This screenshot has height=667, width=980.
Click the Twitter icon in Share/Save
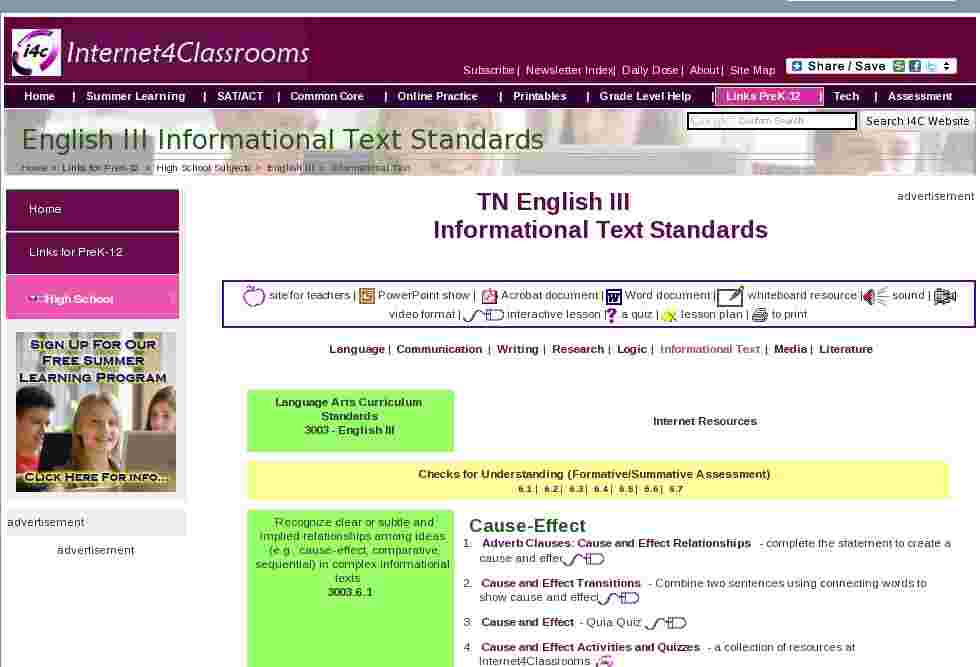point(931,66)
